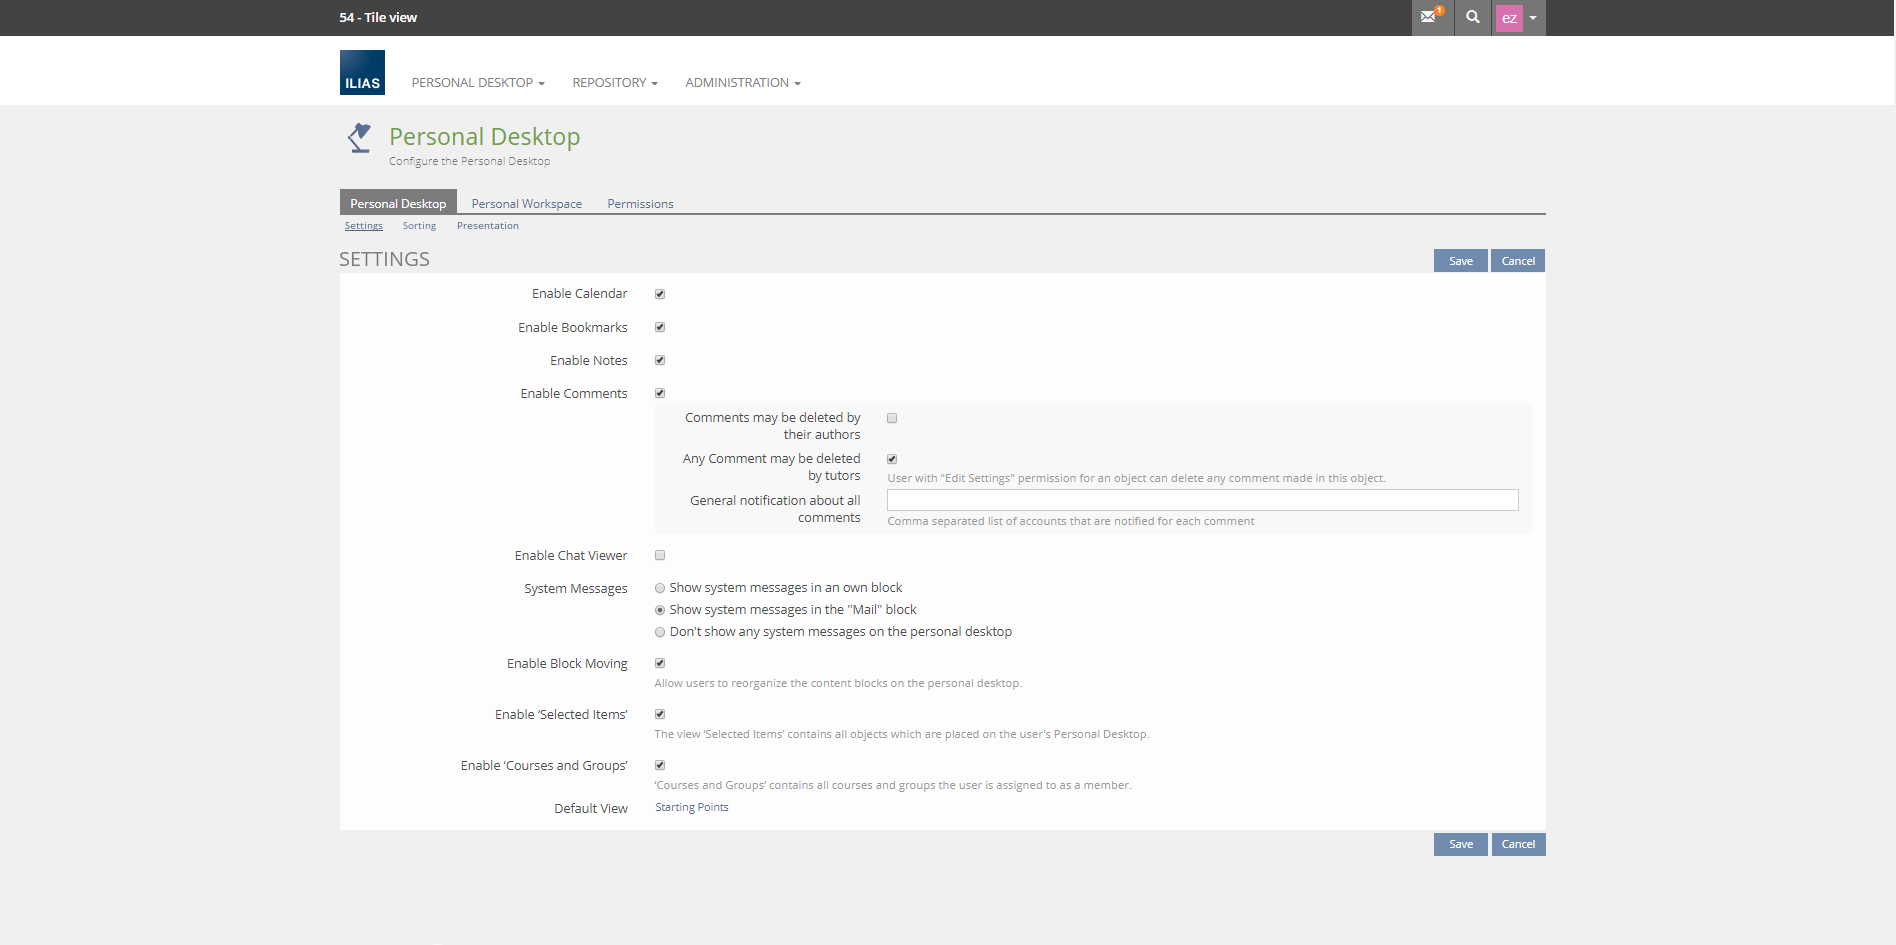1896x945 pixels.
Task: Open the Permissions tab
Action: tap(640, 204)
